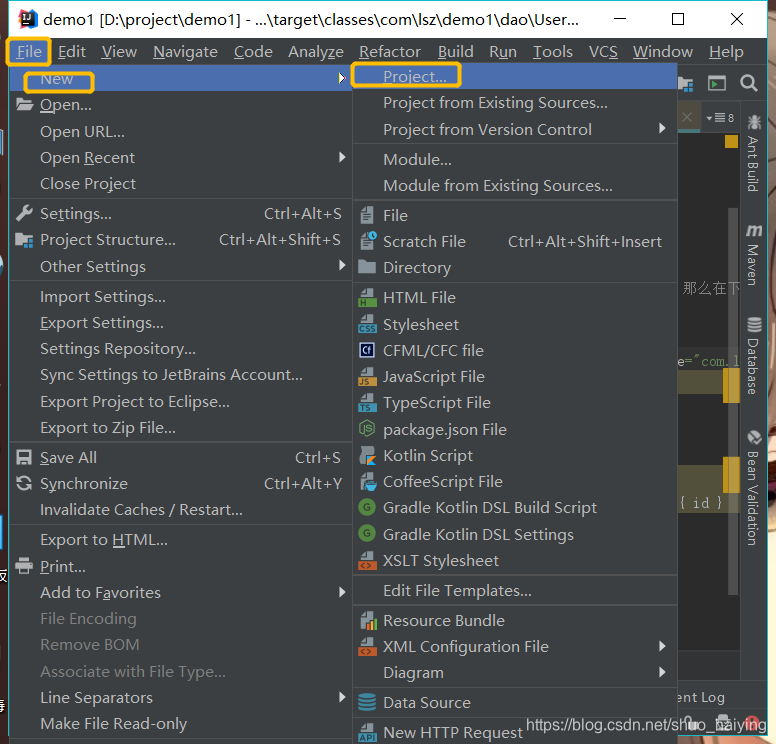Choose New Project... from the submenu

click(x=515, y=76)
